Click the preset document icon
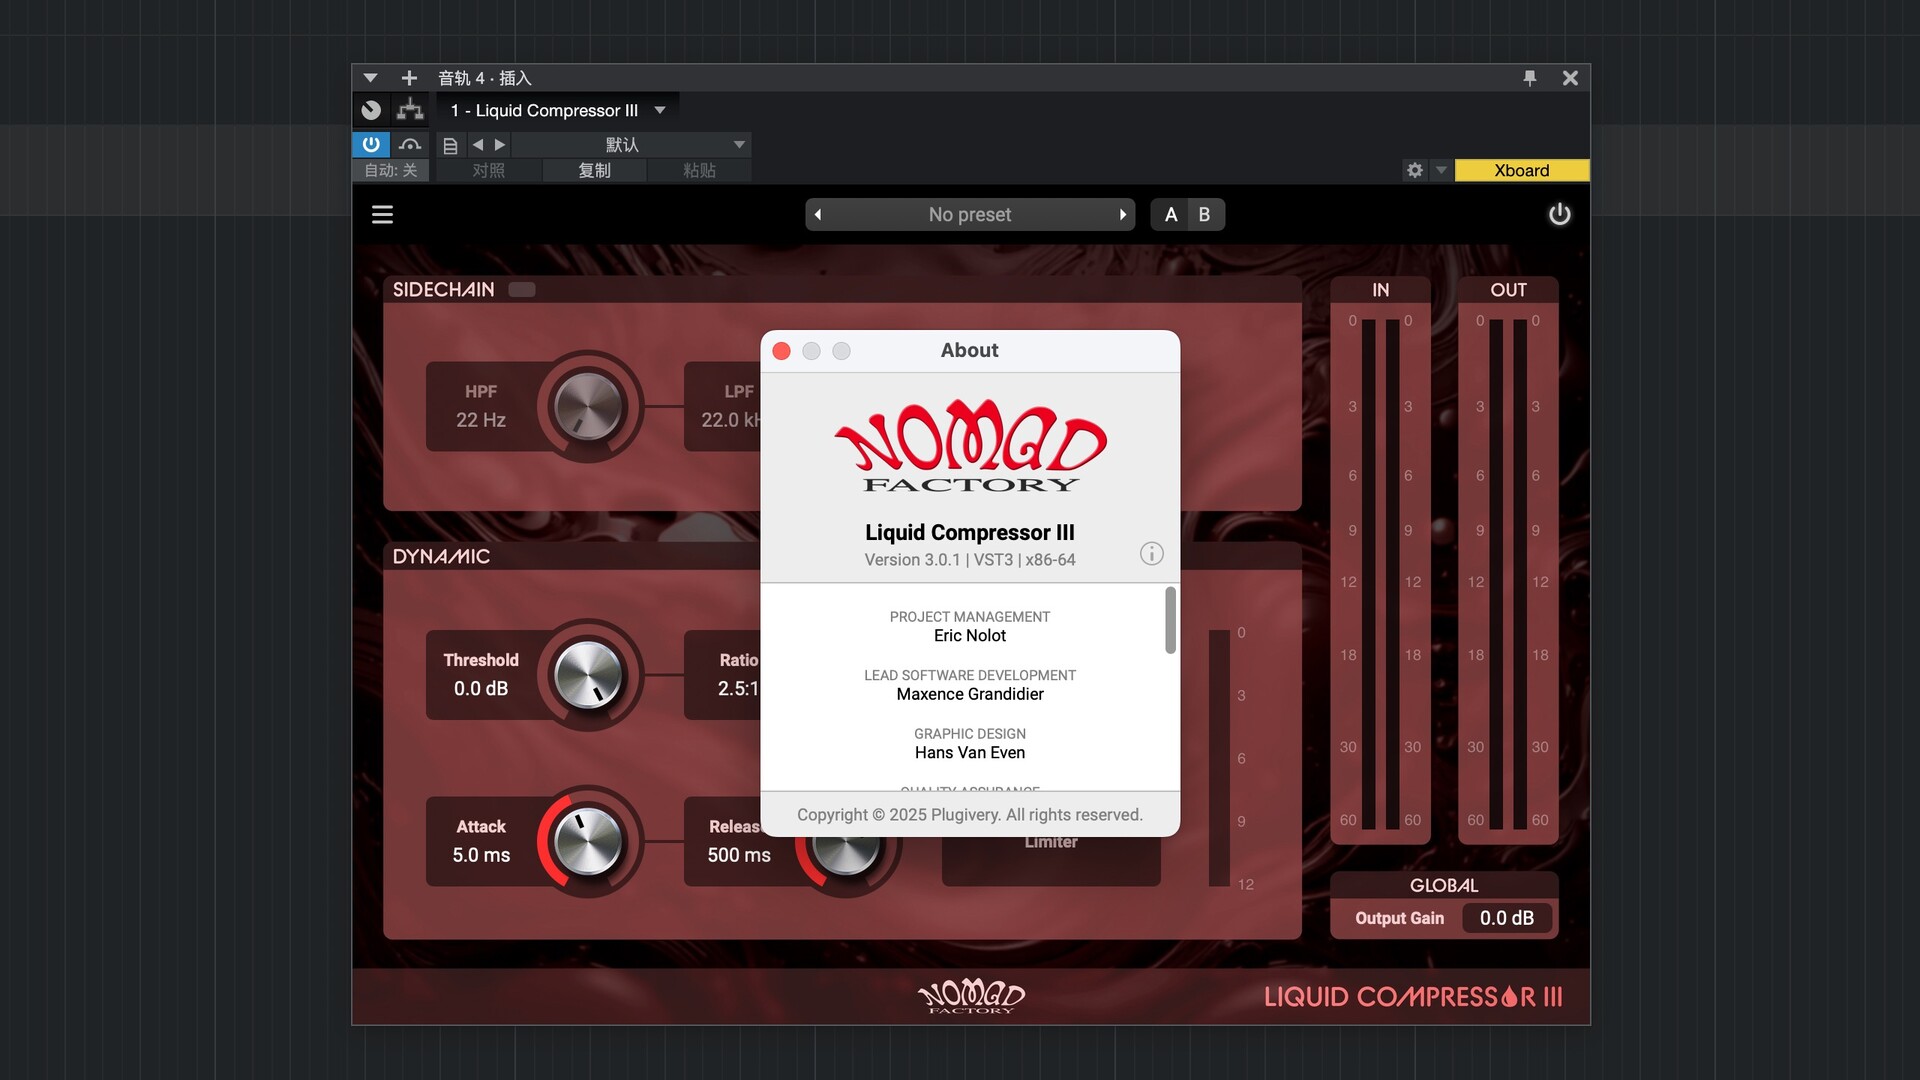Image resolution: width=1920 pixels, height=1080 pixels. tap(450, 145)
